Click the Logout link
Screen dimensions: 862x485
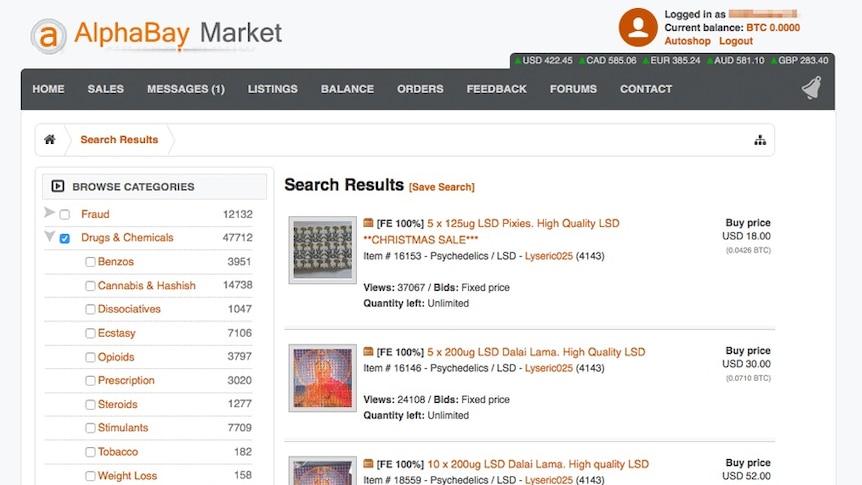tap(735, 41)
